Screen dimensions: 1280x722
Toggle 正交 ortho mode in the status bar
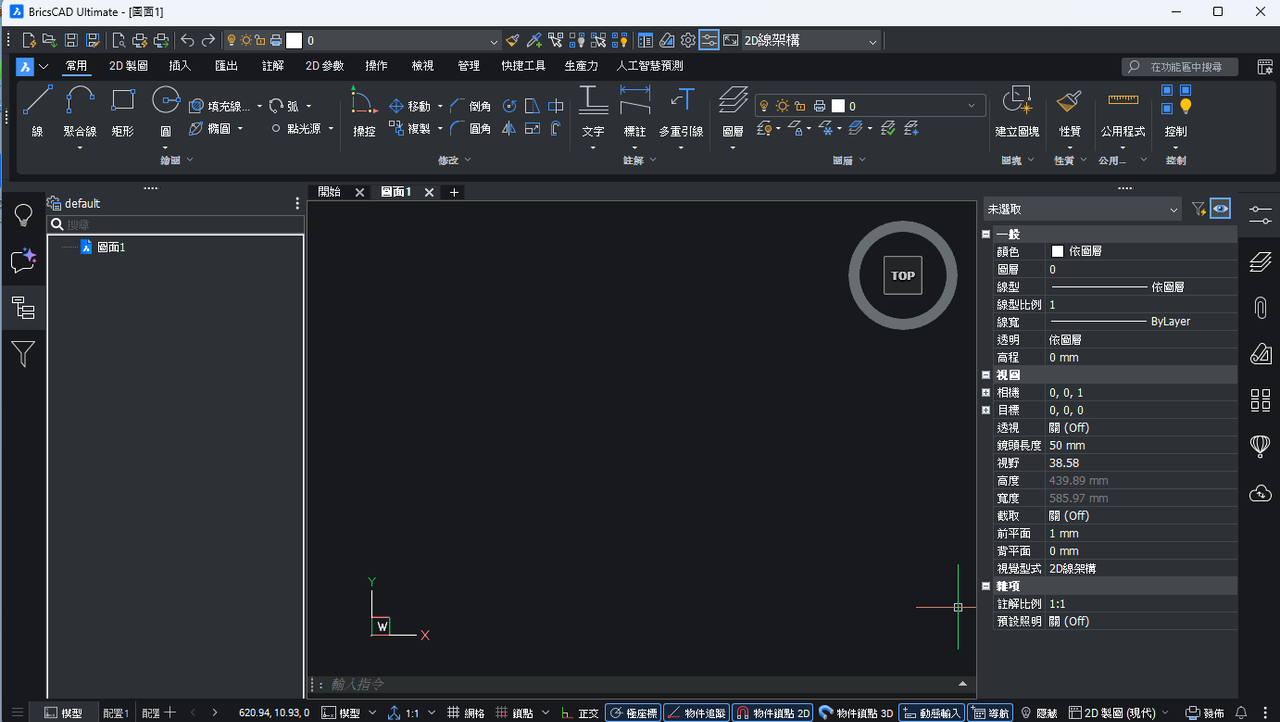(580, 713)
